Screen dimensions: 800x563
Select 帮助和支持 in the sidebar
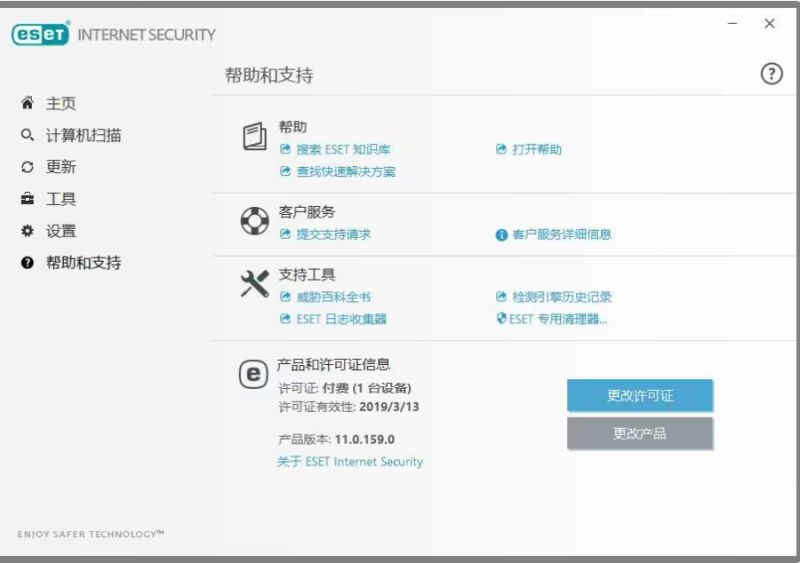[84, 262]
